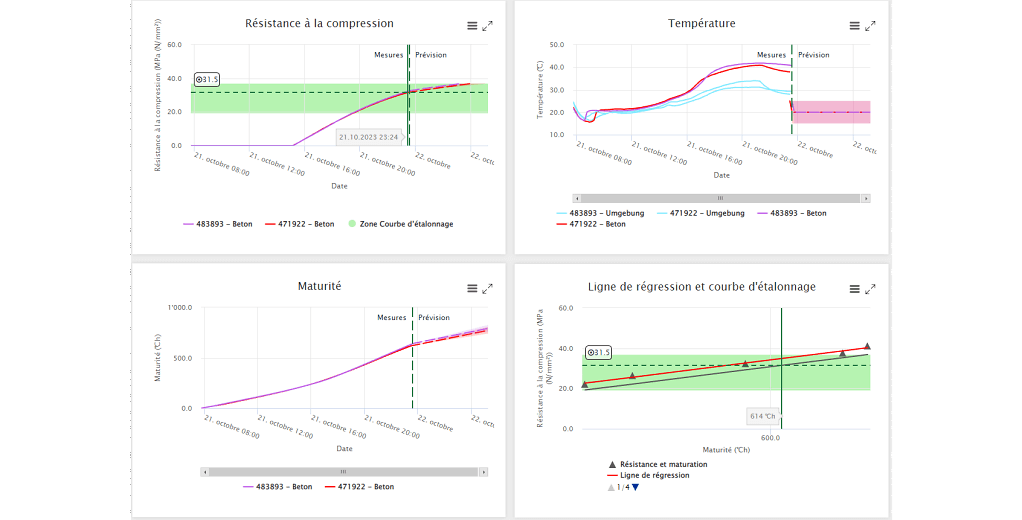Go to next legend page with down arrow
Screen dimensions: 1022x520
pos(635,487)
